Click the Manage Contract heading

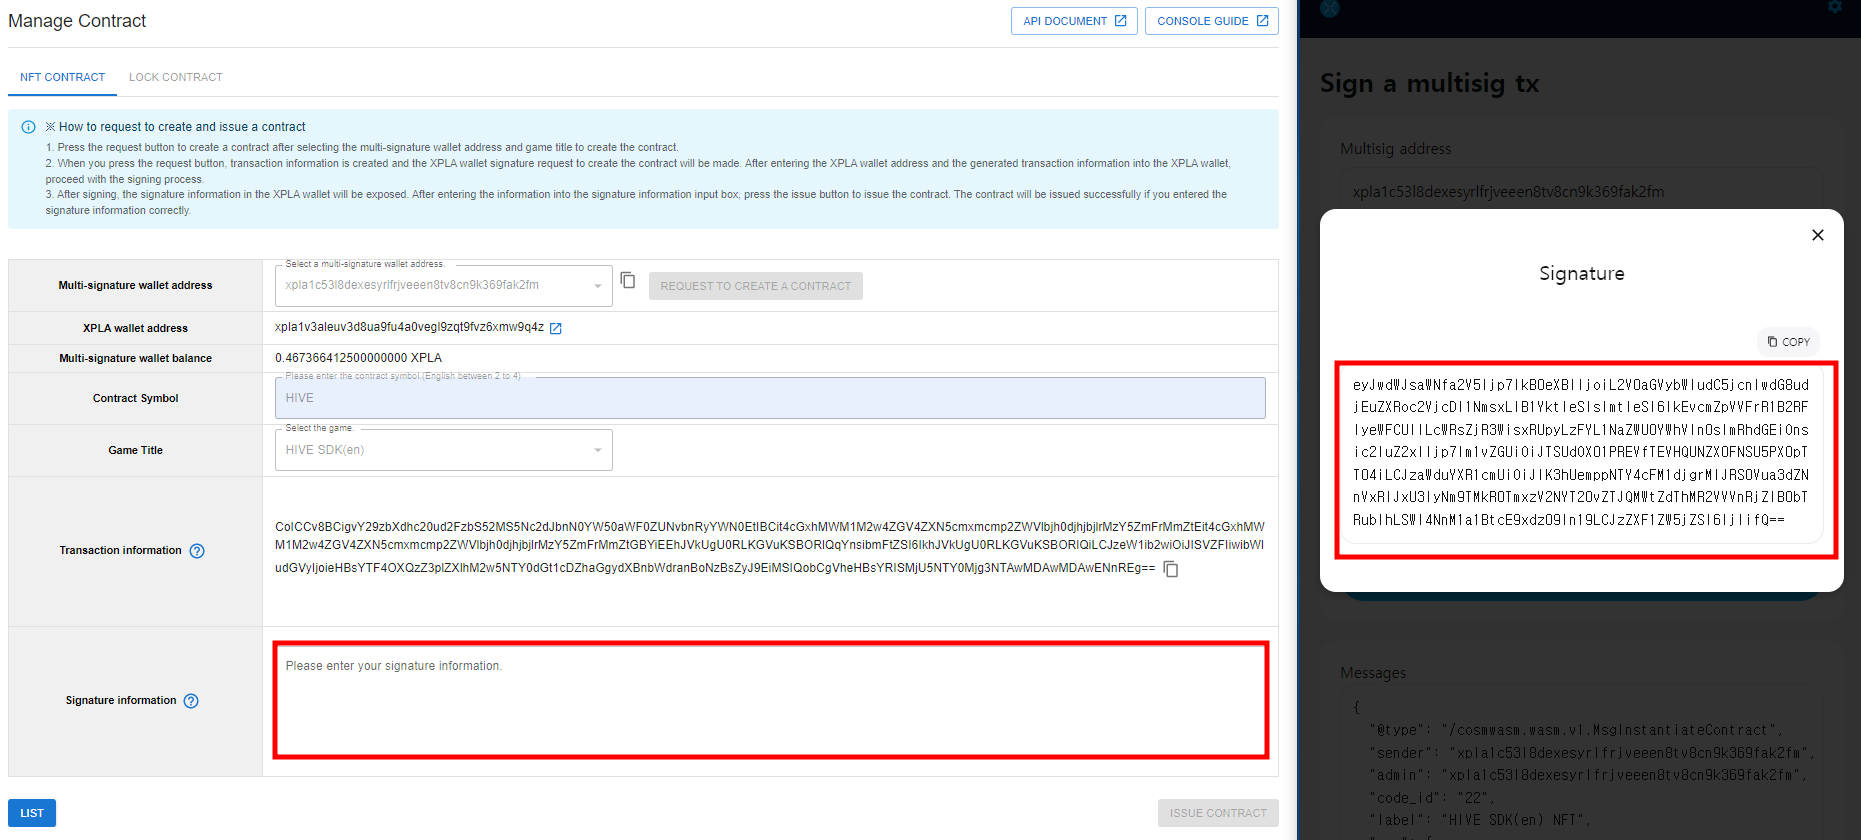point(77,21)
